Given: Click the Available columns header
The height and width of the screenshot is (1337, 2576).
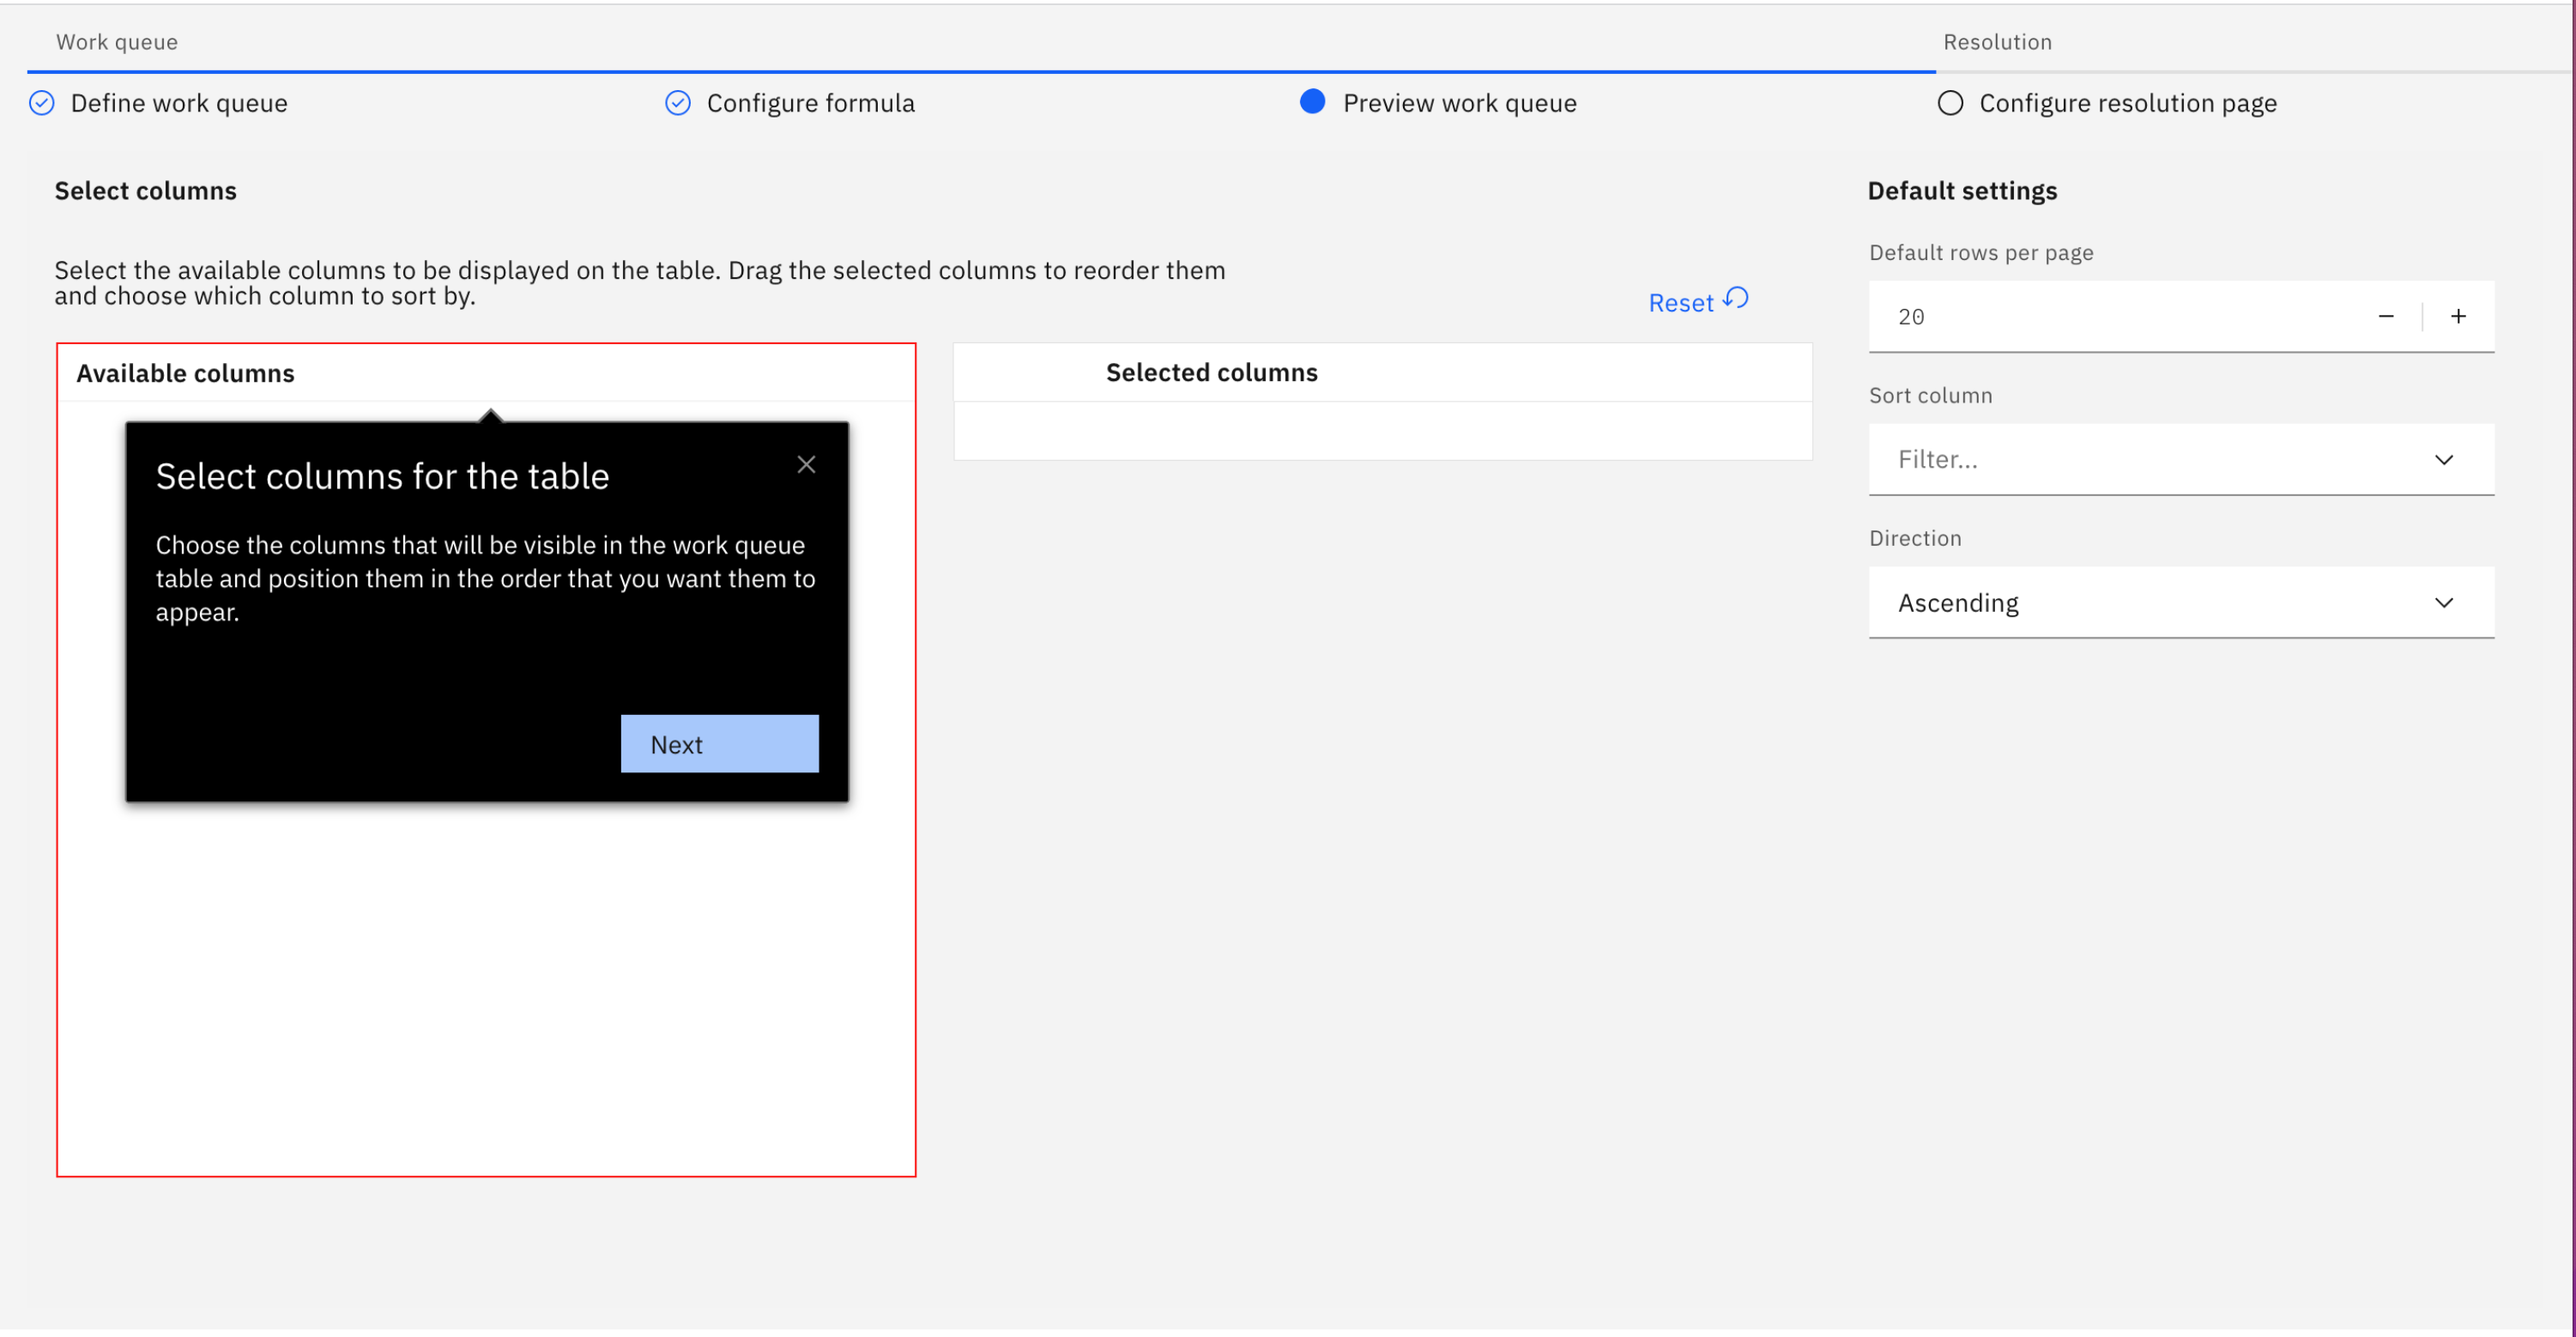Looking at the screenshot, I should (x=186, y=374).
